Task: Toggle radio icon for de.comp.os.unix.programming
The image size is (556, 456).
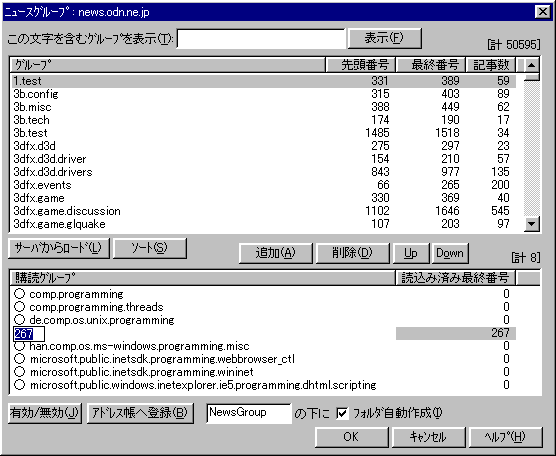Action: (x=20, y=319)
